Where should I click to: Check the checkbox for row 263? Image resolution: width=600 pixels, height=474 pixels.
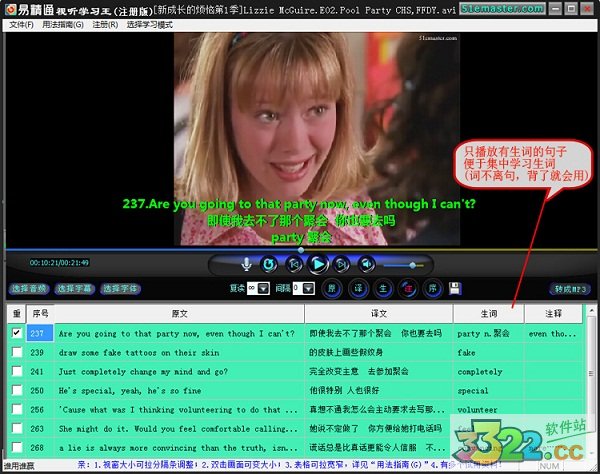point(16,428)
